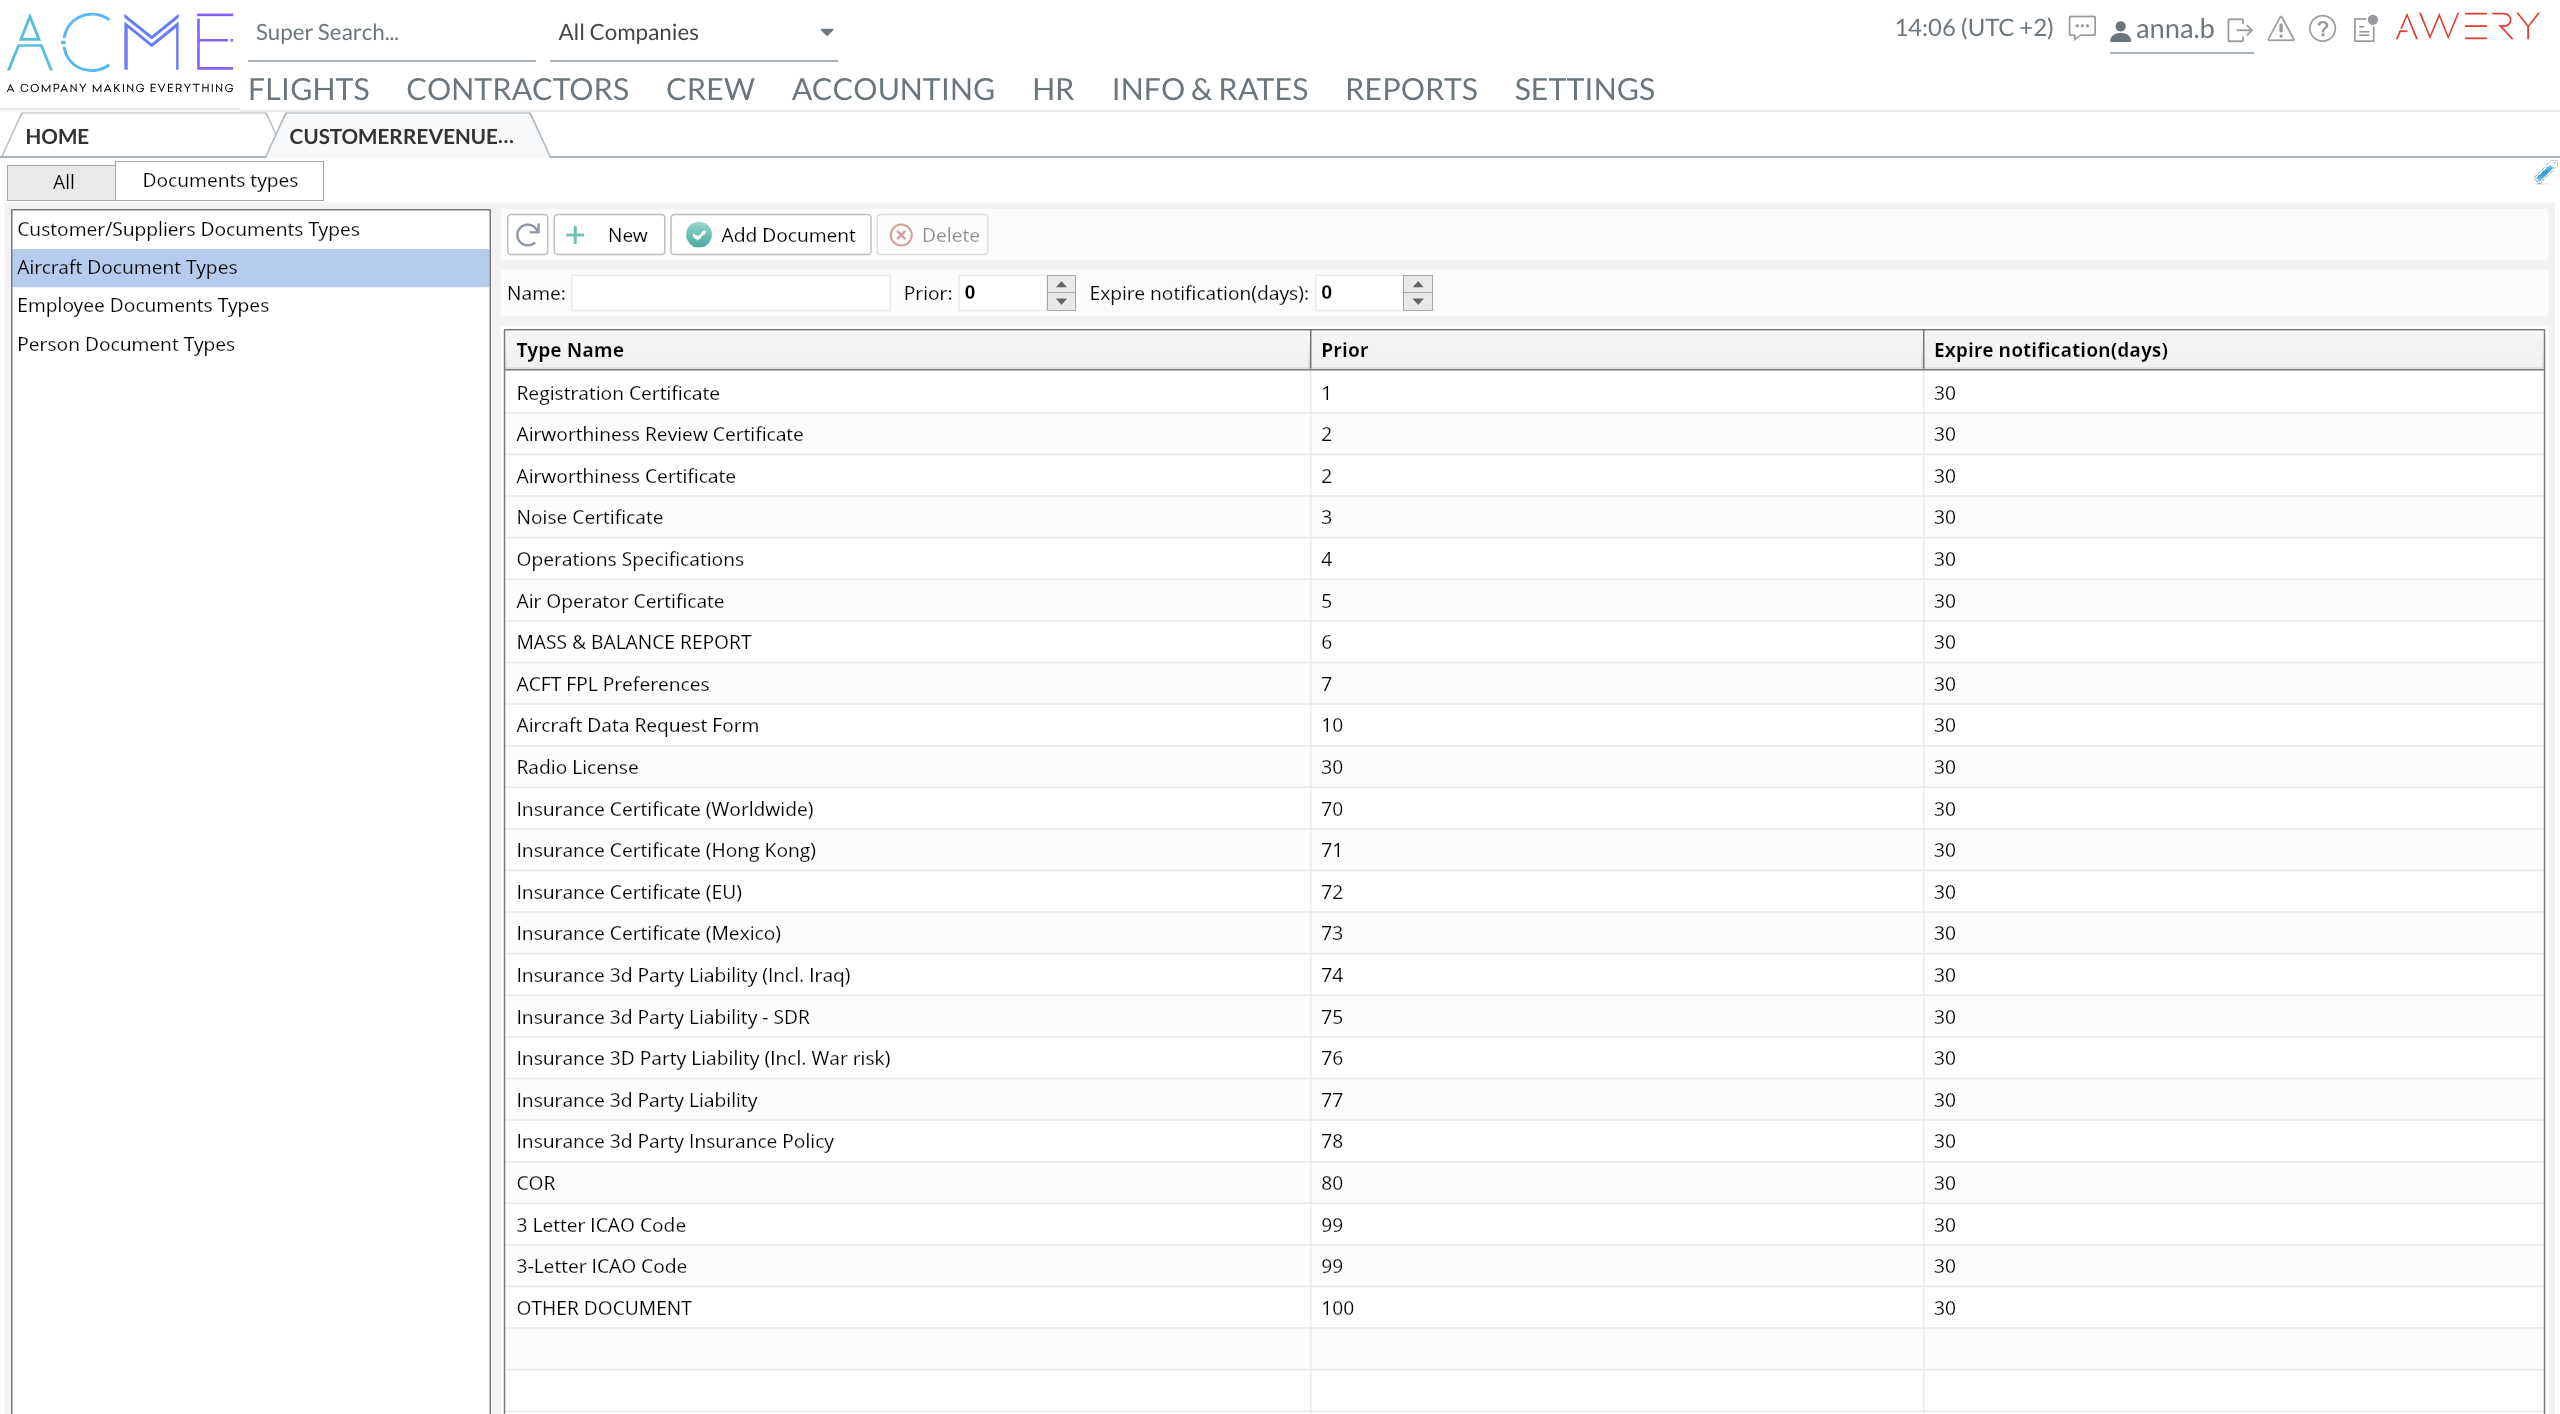Click the Name input field
The height and width of the screenshot is (1414, 2560).
(730, 293)
